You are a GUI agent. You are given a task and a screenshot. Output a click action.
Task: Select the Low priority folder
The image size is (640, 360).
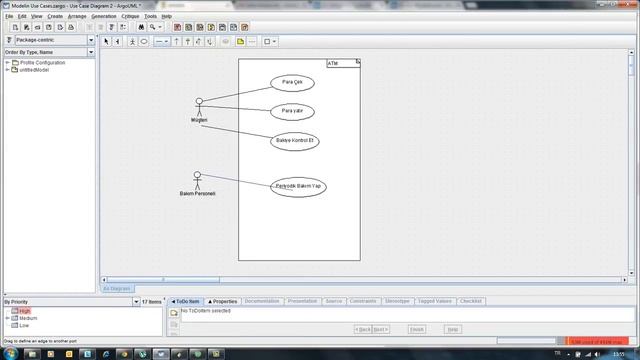tap(20, 325)
